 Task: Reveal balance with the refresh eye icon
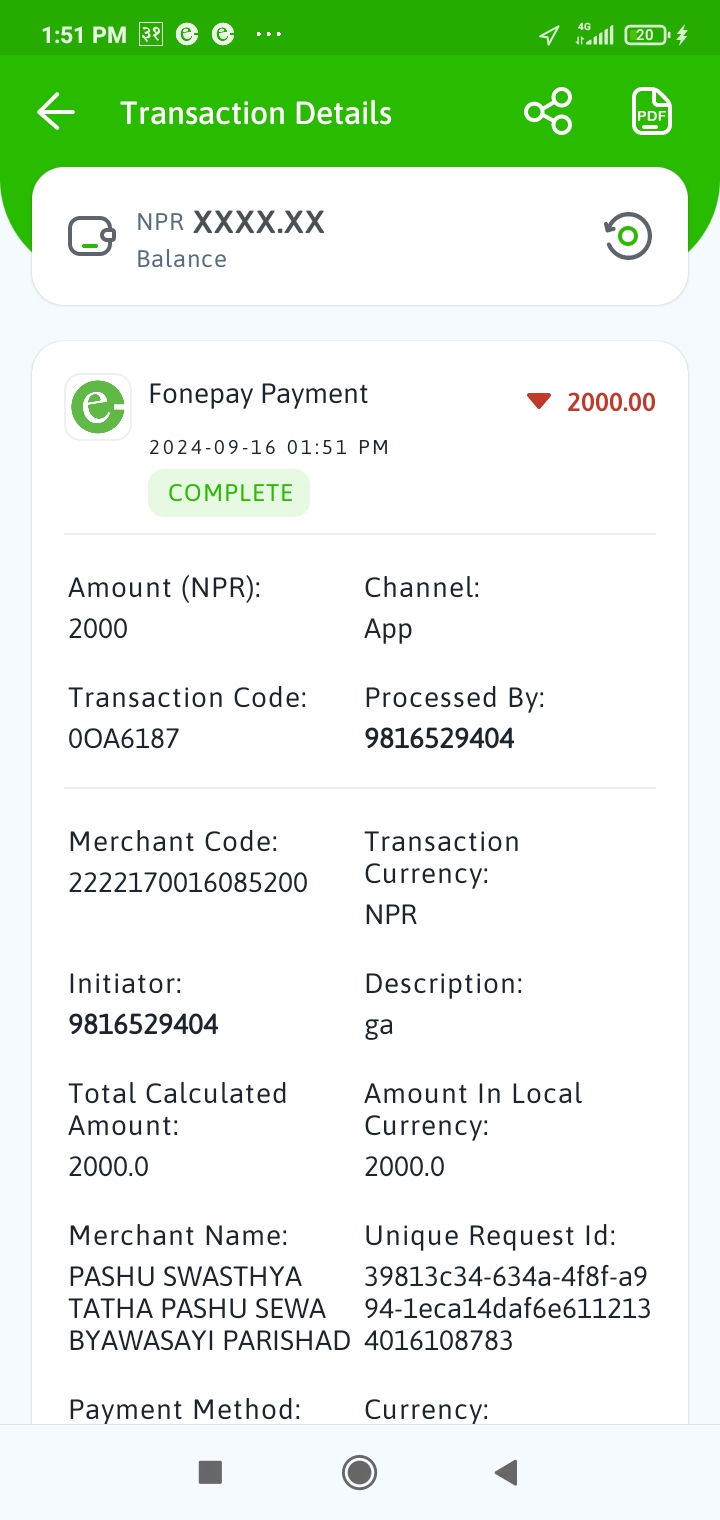628,237
